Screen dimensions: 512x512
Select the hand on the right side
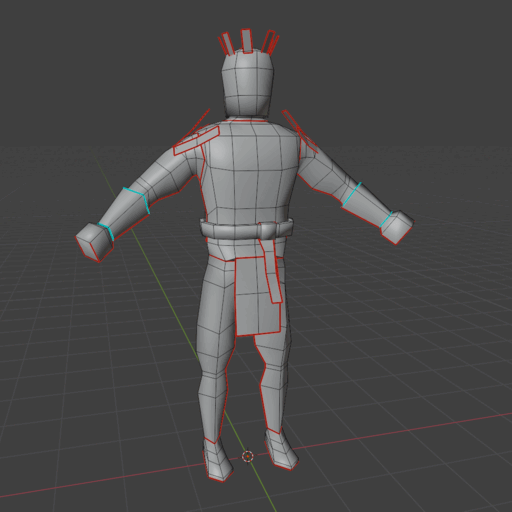pos(397,227)
